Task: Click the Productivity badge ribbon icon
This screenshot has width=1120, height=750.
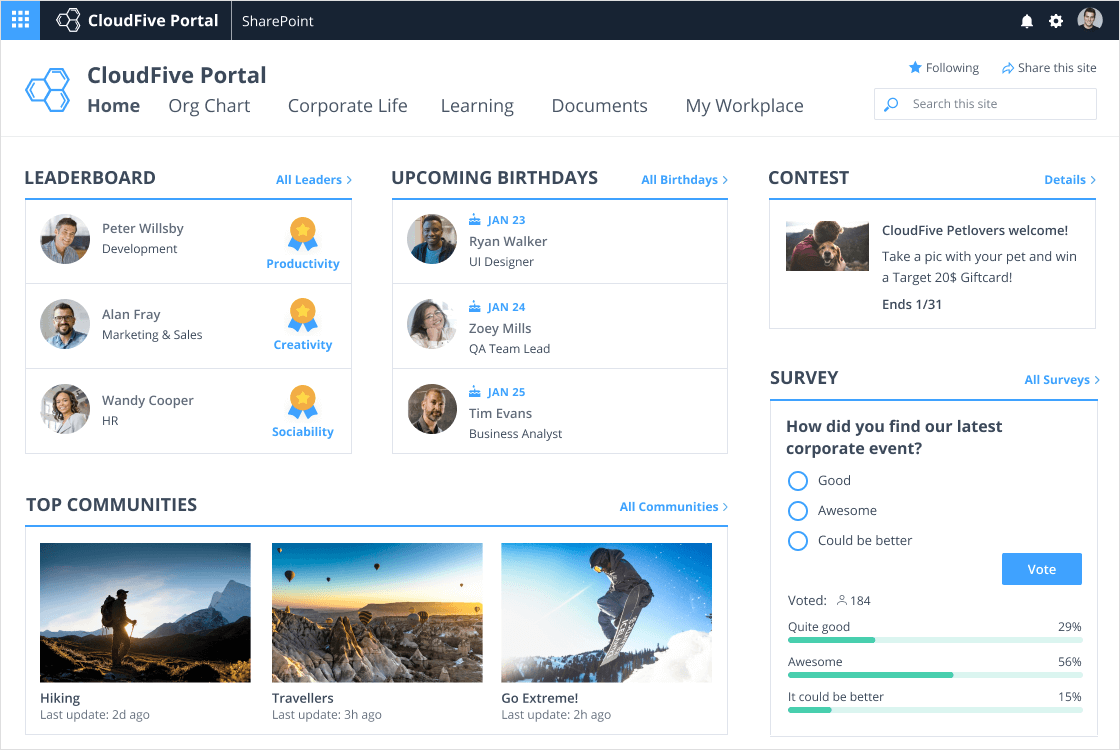Action: coord(303,234)
